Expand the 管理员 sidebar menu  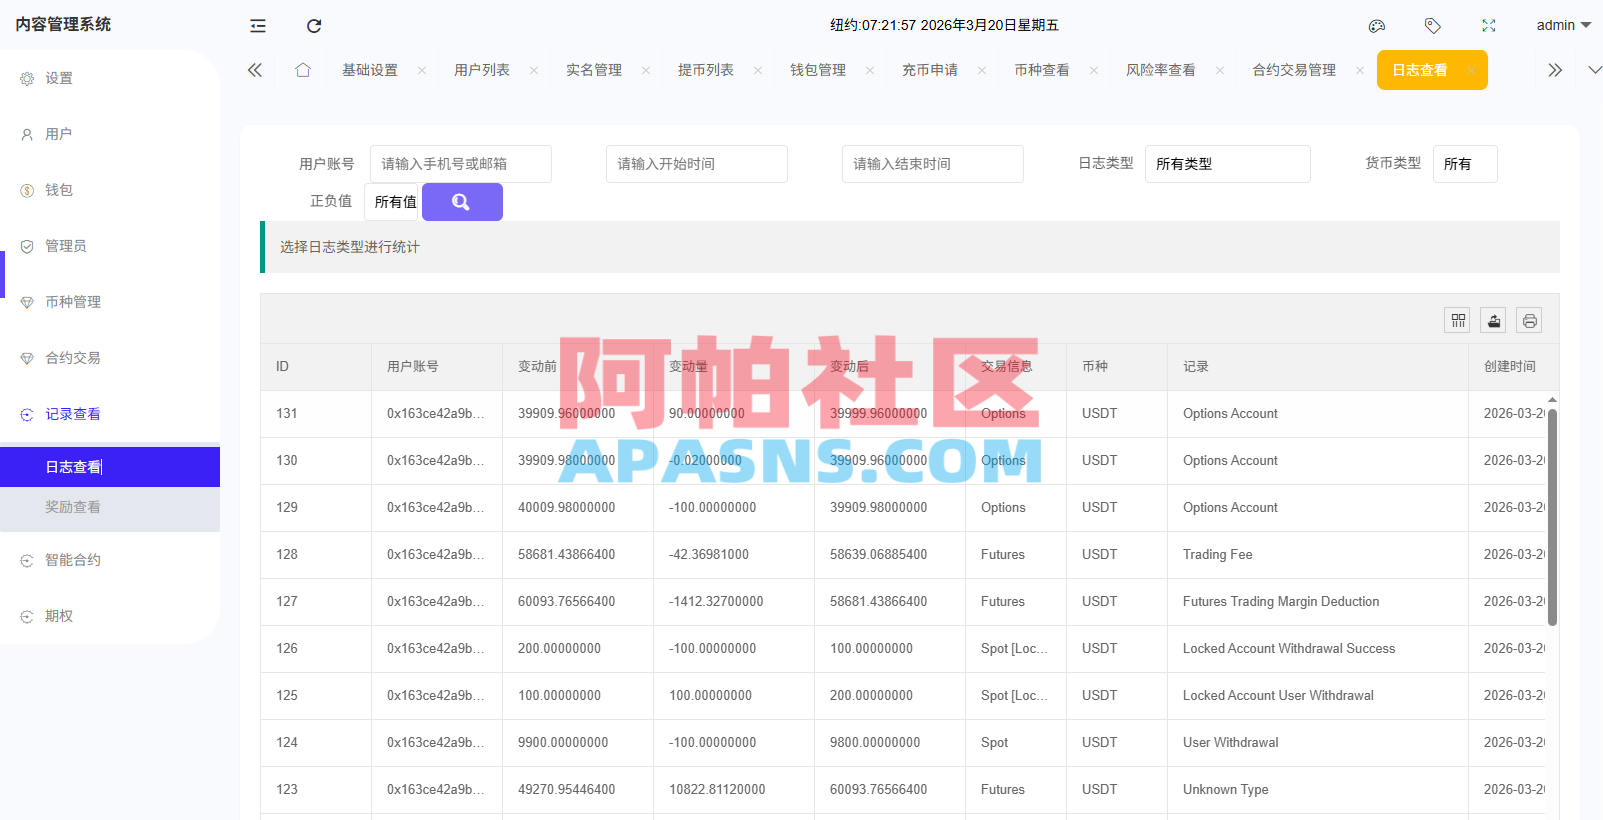click(110, 246)
